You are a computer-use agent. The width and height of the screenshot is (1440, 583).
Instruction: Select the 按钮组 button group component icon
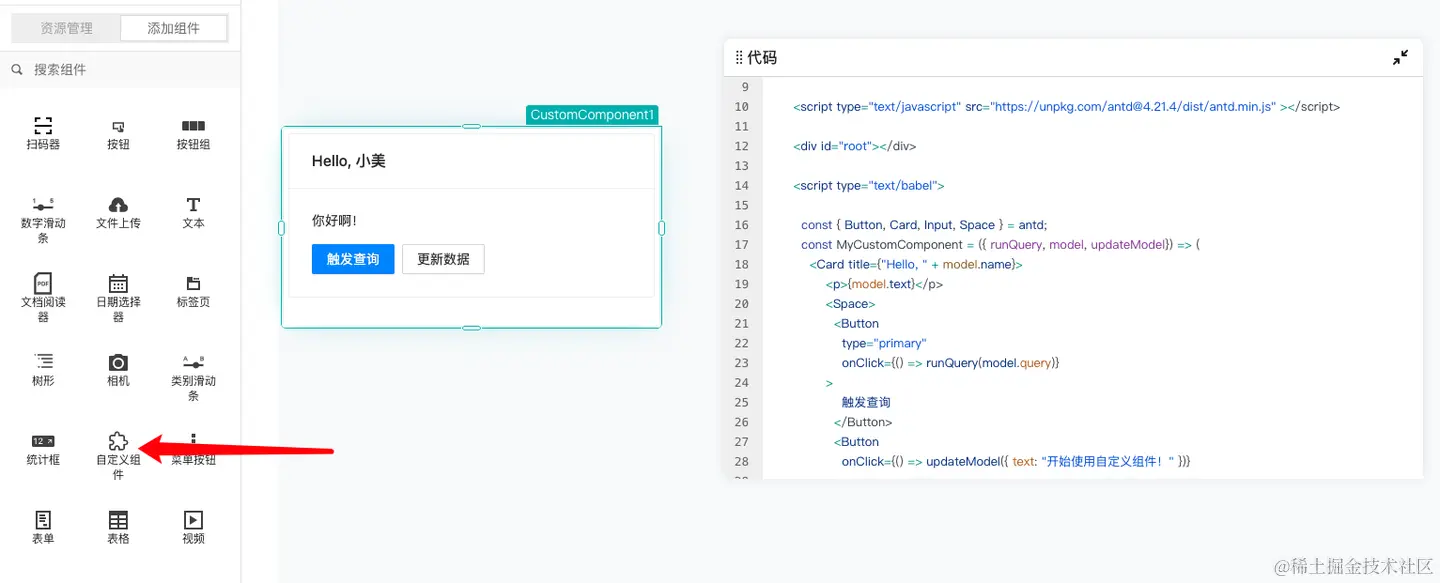click(193, 126)
